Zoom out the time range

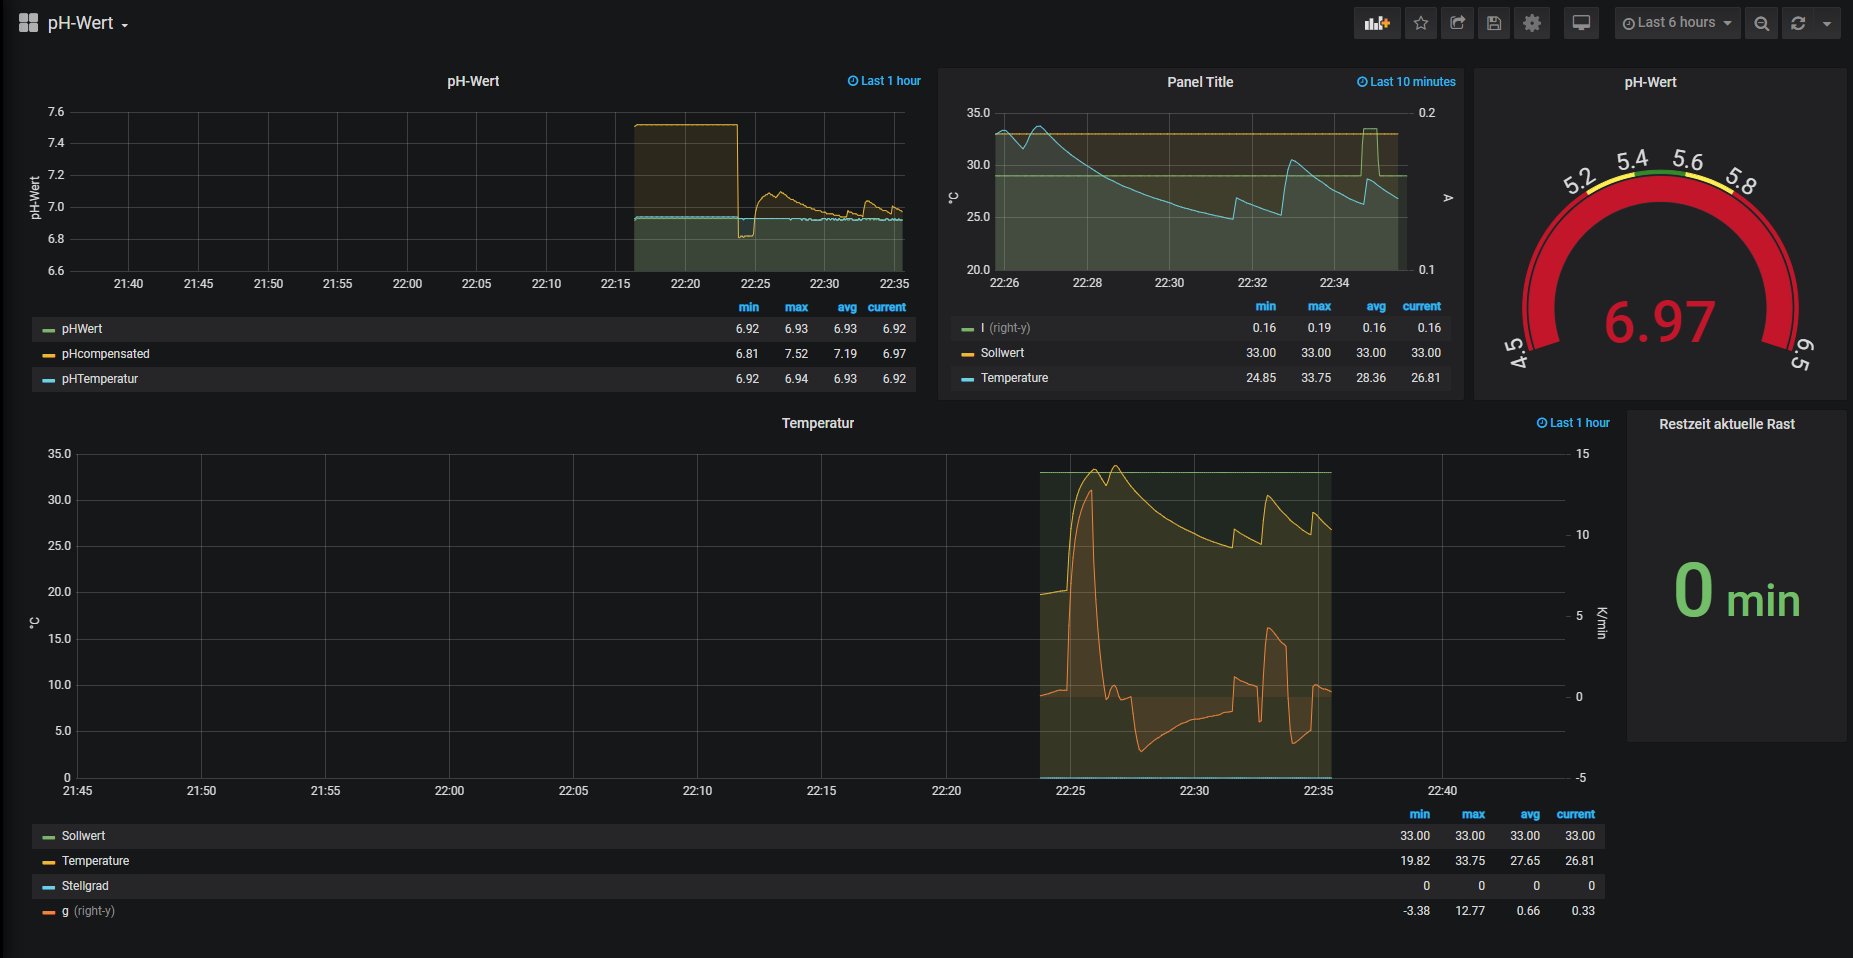[x=1762, y=23]
